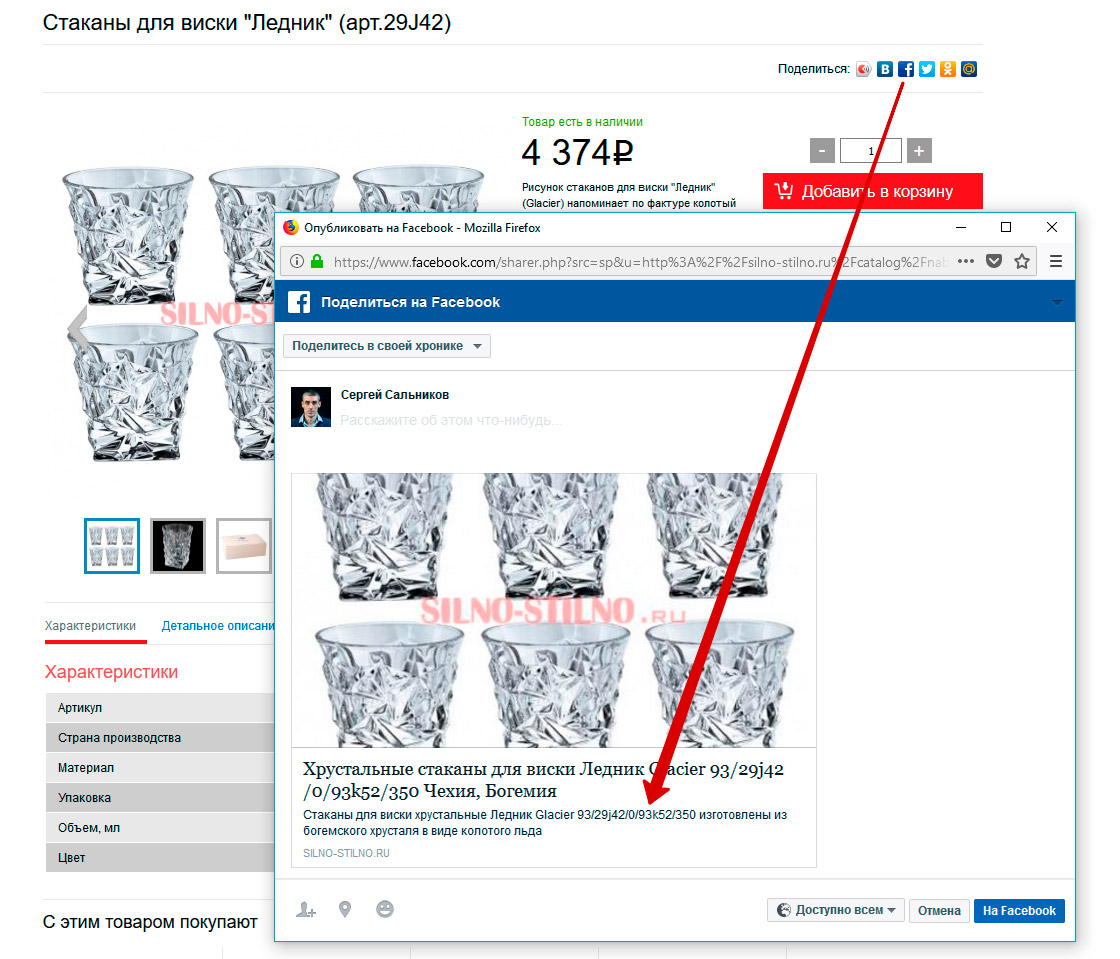
Task: Select the six-glasses product thumbnail
Action: coord(112,546)
